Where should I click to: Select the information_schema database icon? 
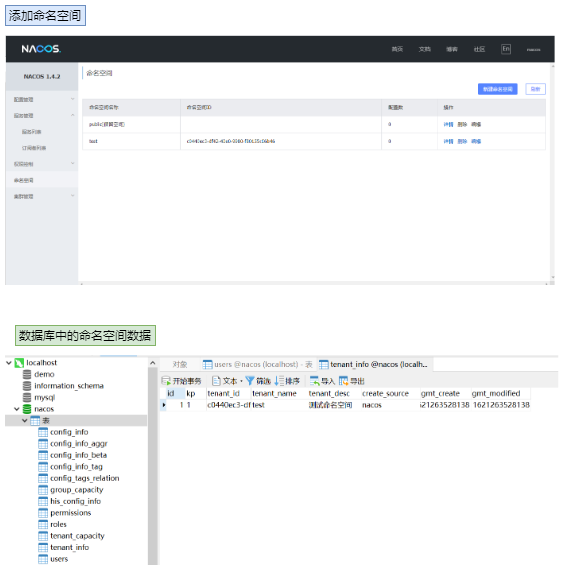point(27,386)
